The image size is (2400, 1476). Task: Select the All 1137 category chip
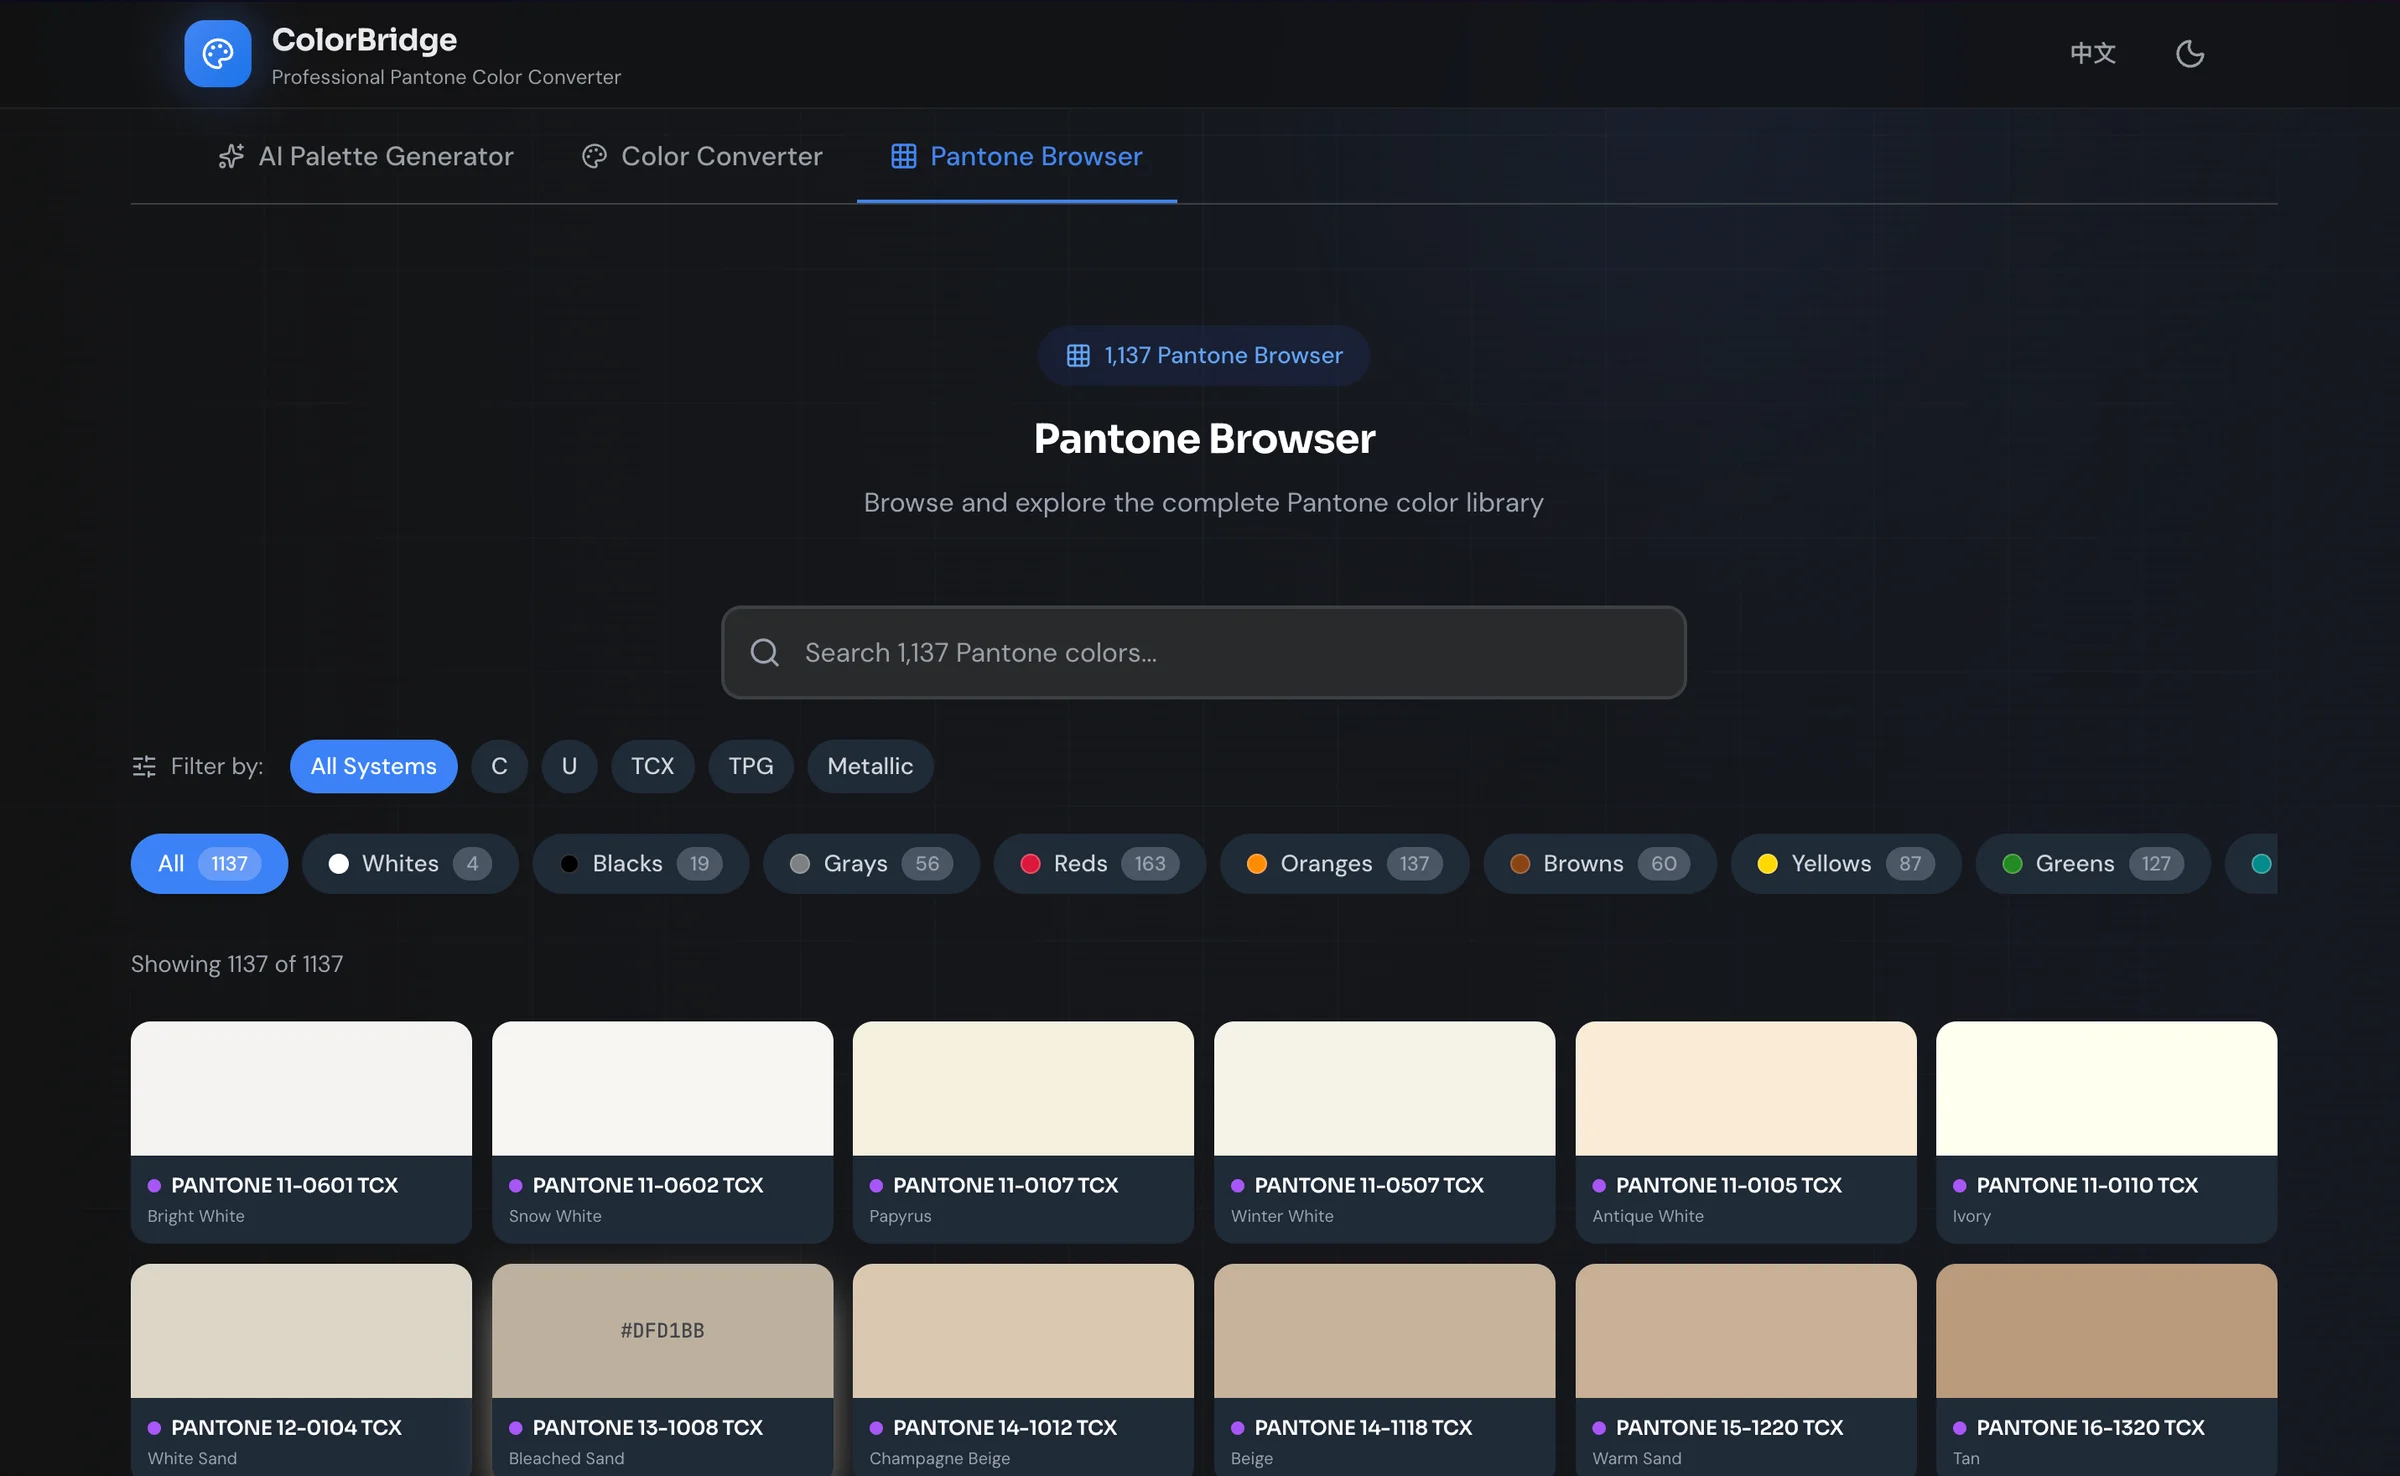pos(209,863)
